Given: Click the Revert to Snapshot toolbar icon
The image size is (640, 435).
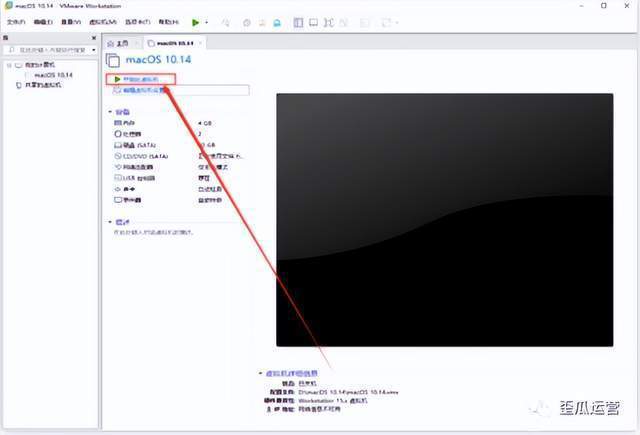Looking at the screenshot, I should (262, 23).
